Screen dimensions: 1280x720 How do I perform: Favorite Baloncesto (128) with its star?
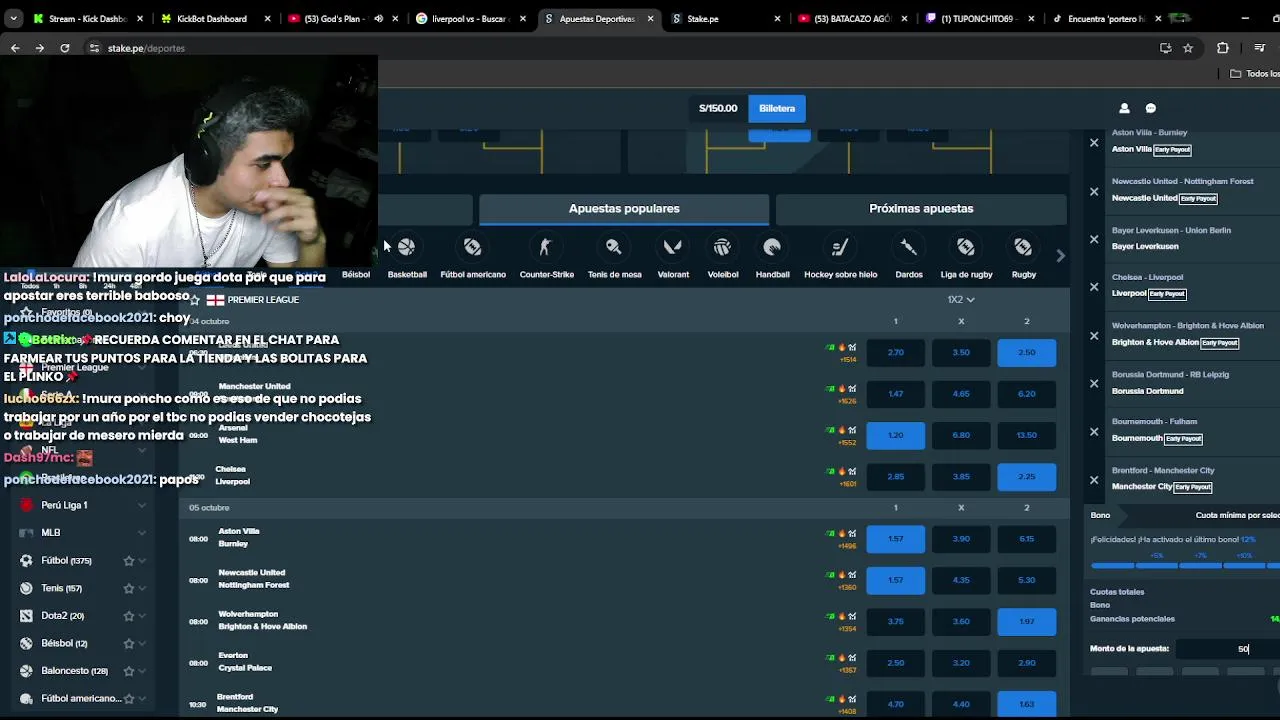click(128, 671)
